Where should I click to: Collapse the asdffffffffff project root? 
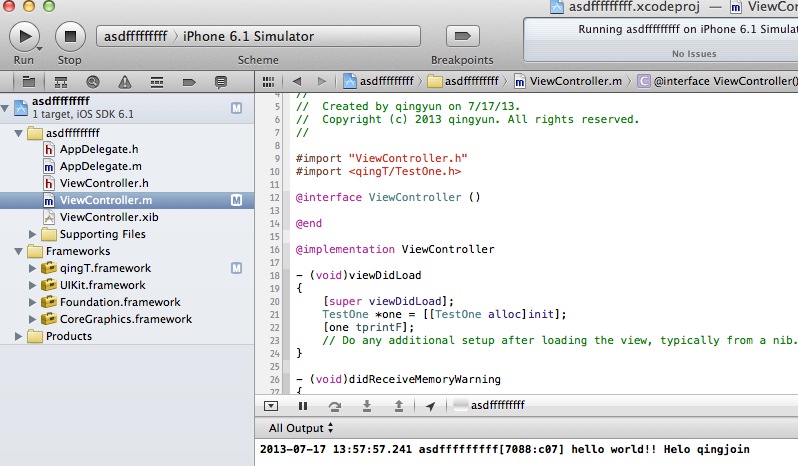tap(5, 108)
